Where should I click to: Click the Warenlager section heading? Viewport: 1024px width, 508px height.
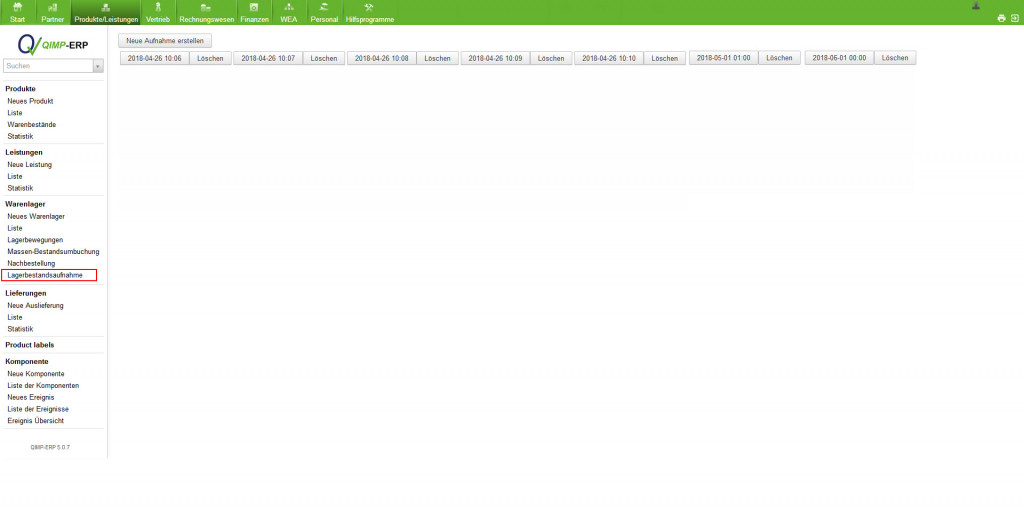pyautogui.click(x=25, y=204)
